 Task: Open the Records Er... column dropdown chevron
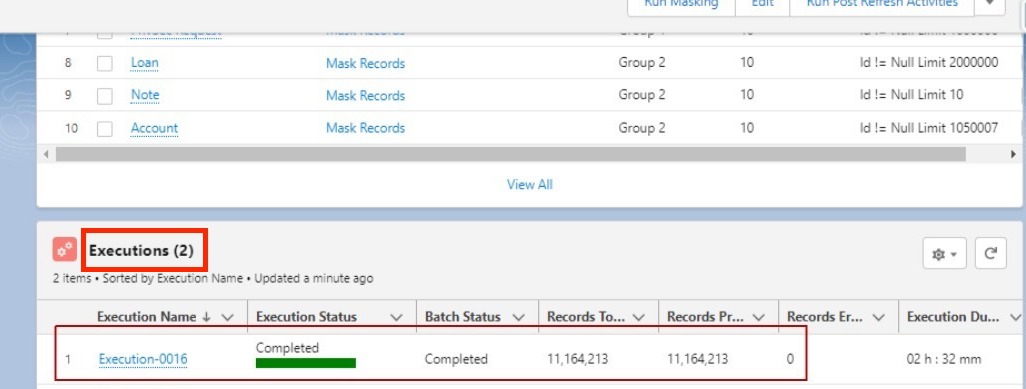(879, 317)
